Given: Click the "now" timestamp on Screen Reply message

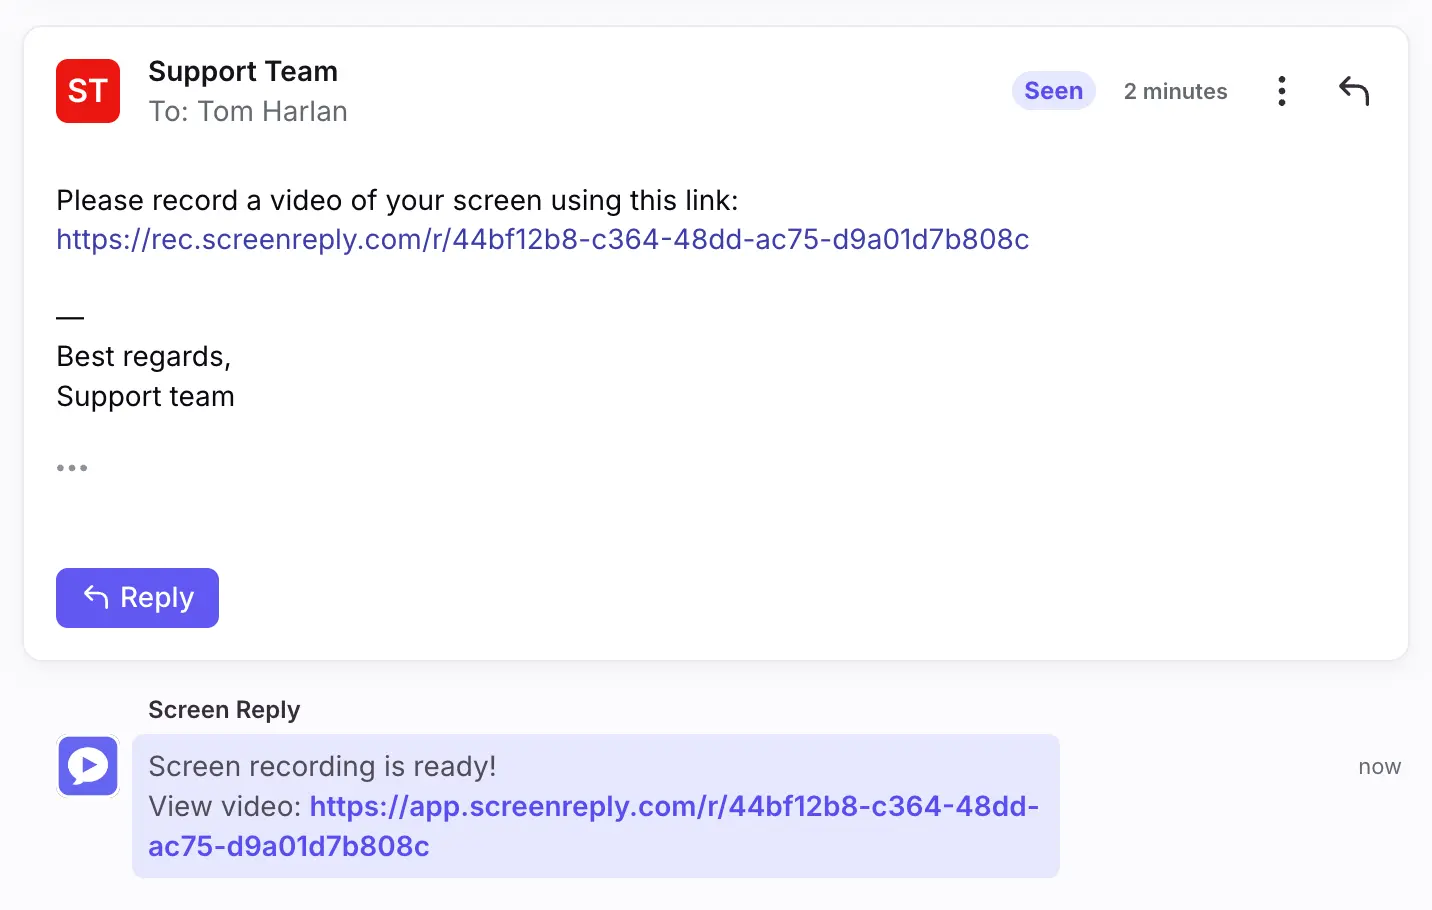Looking at the screenshot, I should [x=1379, y=766].
